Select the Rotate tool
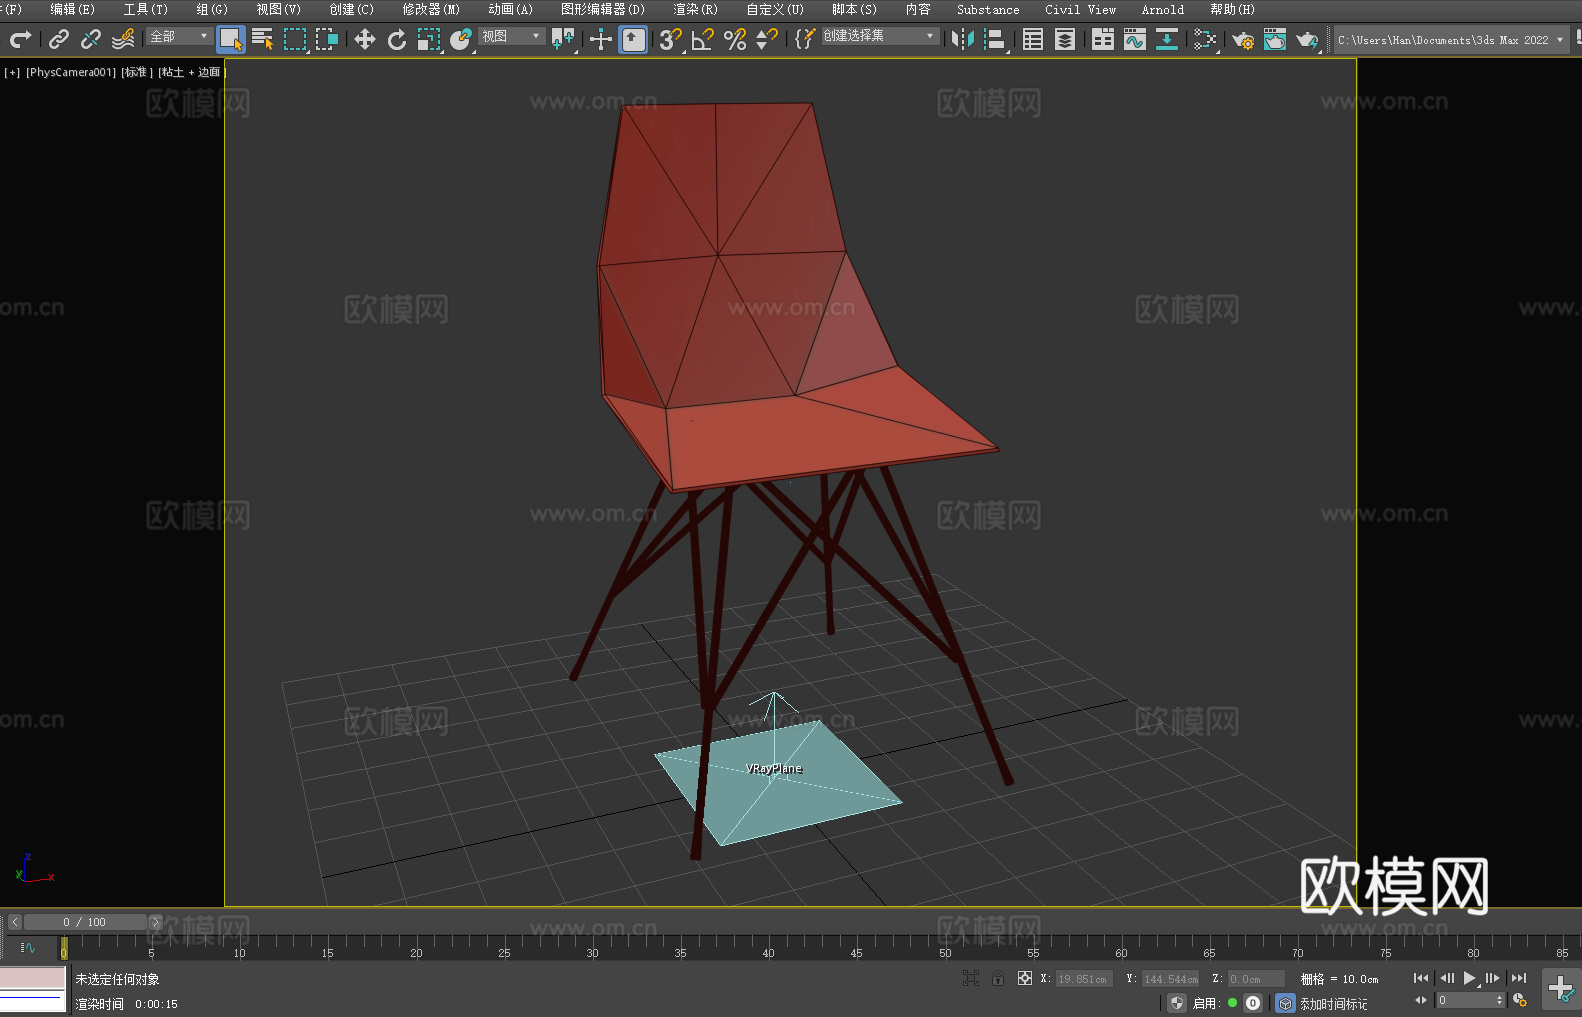 [x=397, y=39]
